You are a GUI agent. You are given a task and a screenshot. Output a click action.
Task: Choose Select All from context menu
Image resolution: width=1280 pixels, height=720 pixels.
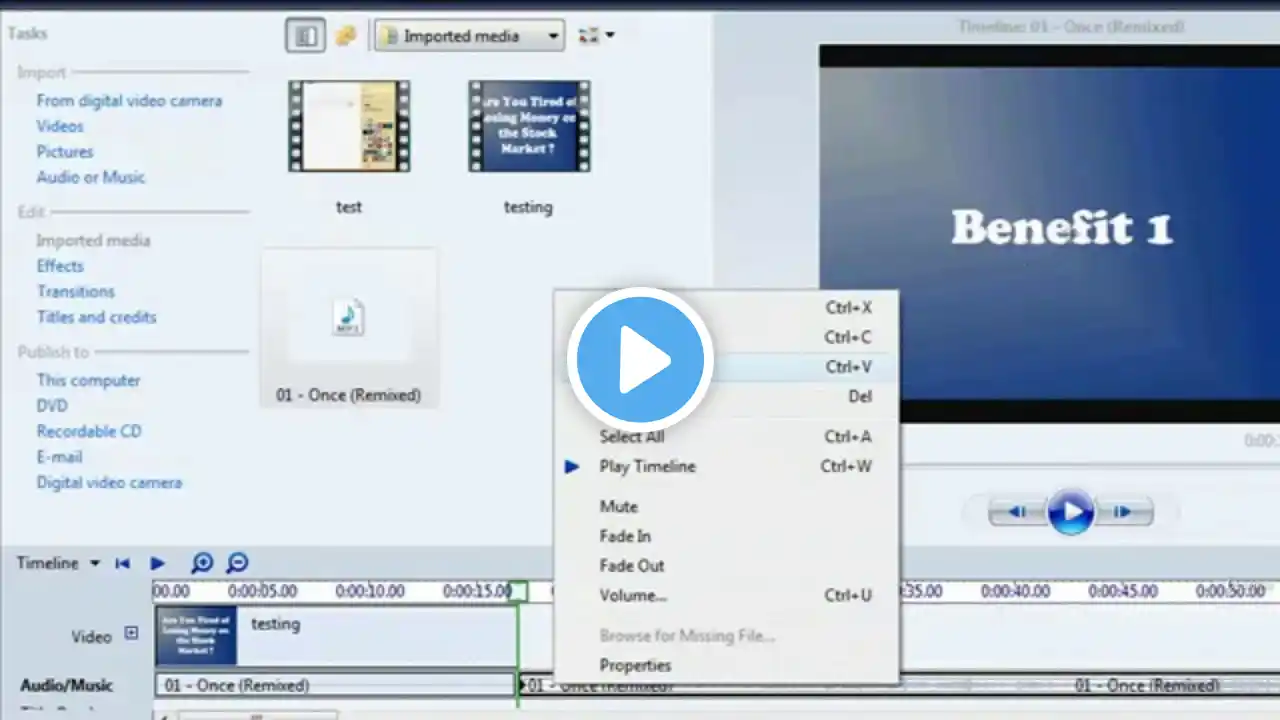point(727,437)
